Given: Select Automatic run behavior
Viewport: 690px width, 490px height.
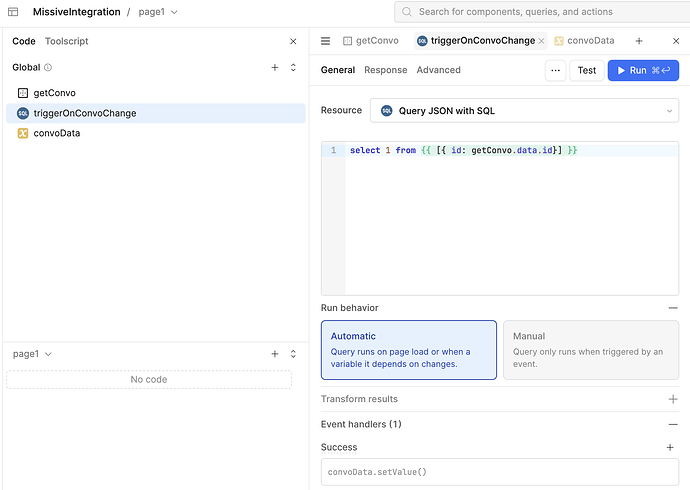Looking at the screenshot, I should (408, 350).
